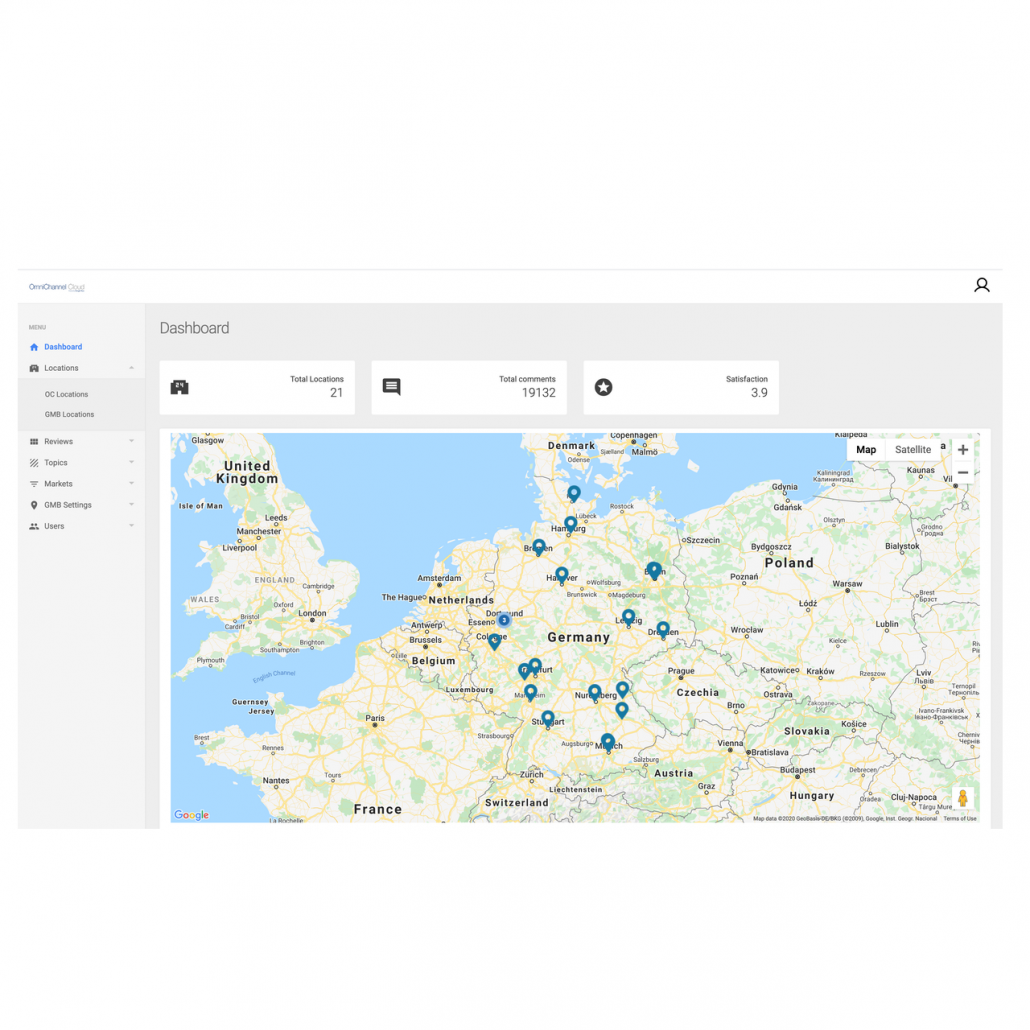The image size is (1030, 1030).
Task: Expand the Markets menu arrow
Action: click(x=131, y=483)
